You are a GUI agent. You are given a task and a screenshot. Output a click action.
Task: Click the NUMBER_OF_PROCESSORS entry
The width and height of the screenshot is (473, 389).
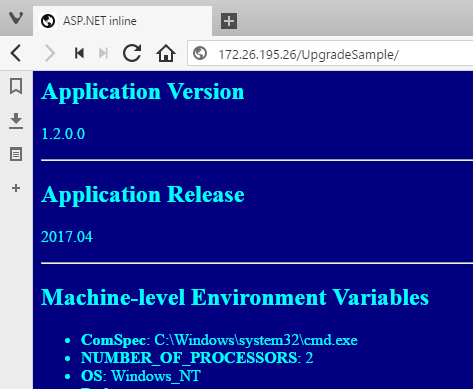pos(197,358)
